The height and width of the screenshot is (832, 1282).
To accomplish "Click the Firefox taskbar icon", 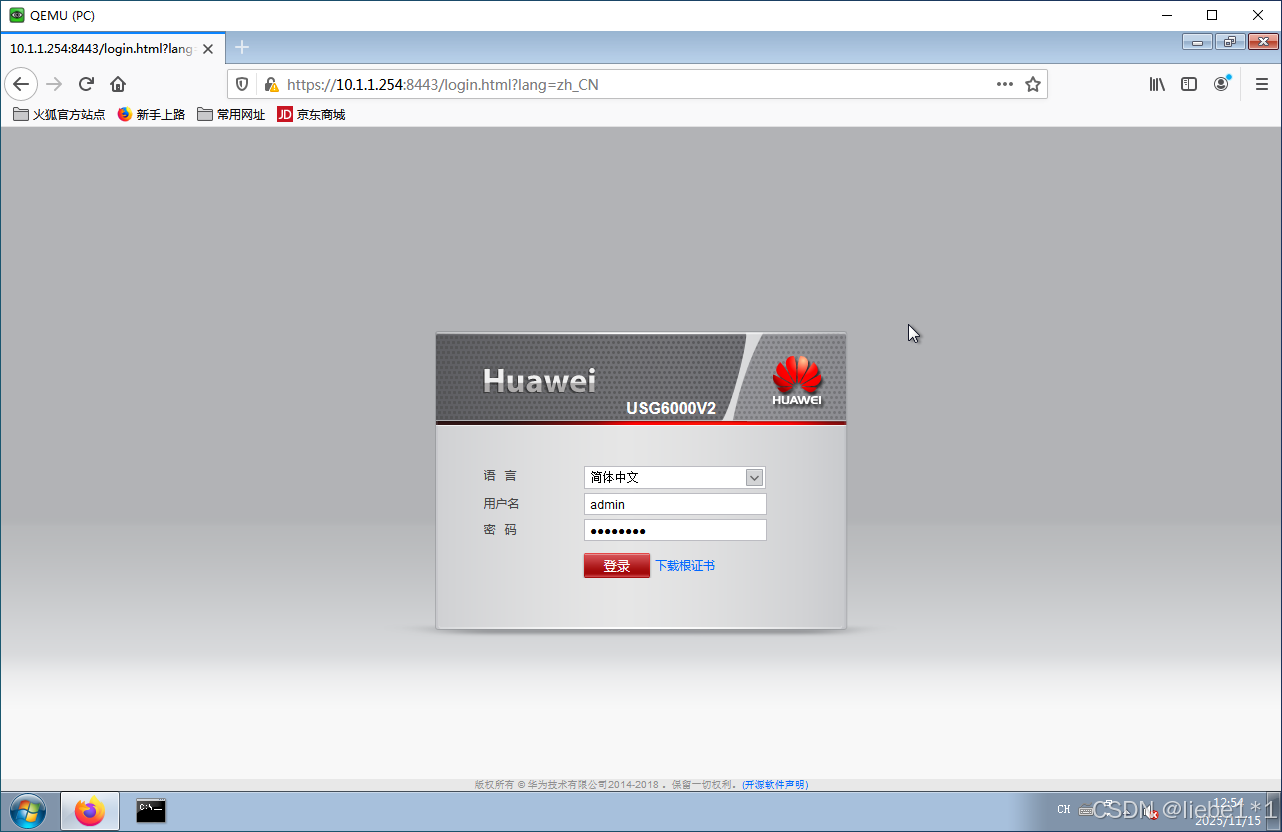I will tap(90, 811).
